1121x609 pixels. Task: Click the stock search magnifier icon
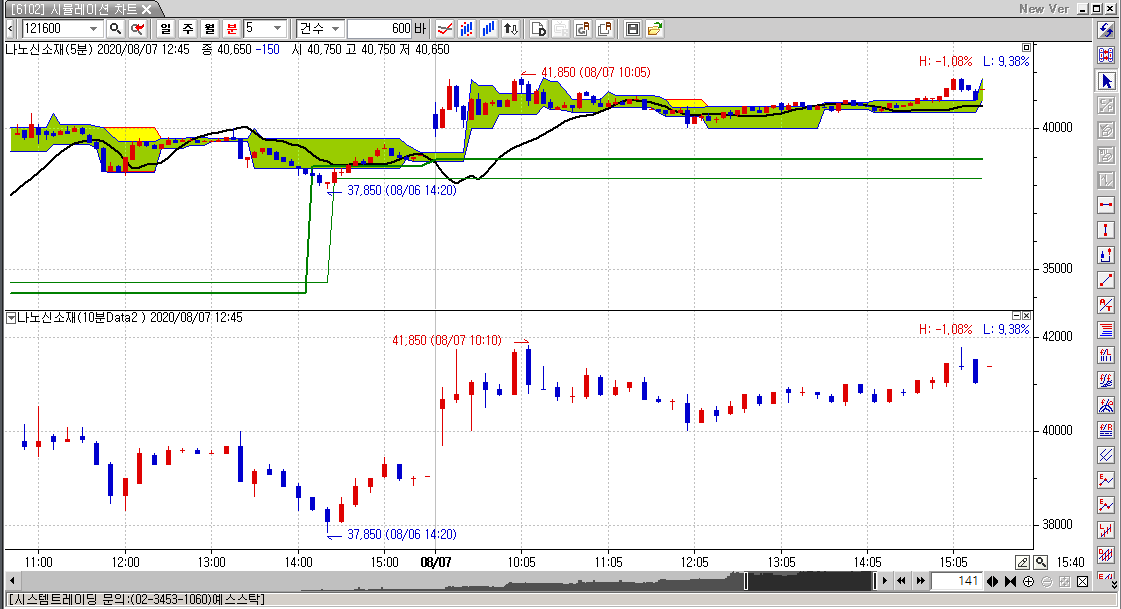(115, 29)
